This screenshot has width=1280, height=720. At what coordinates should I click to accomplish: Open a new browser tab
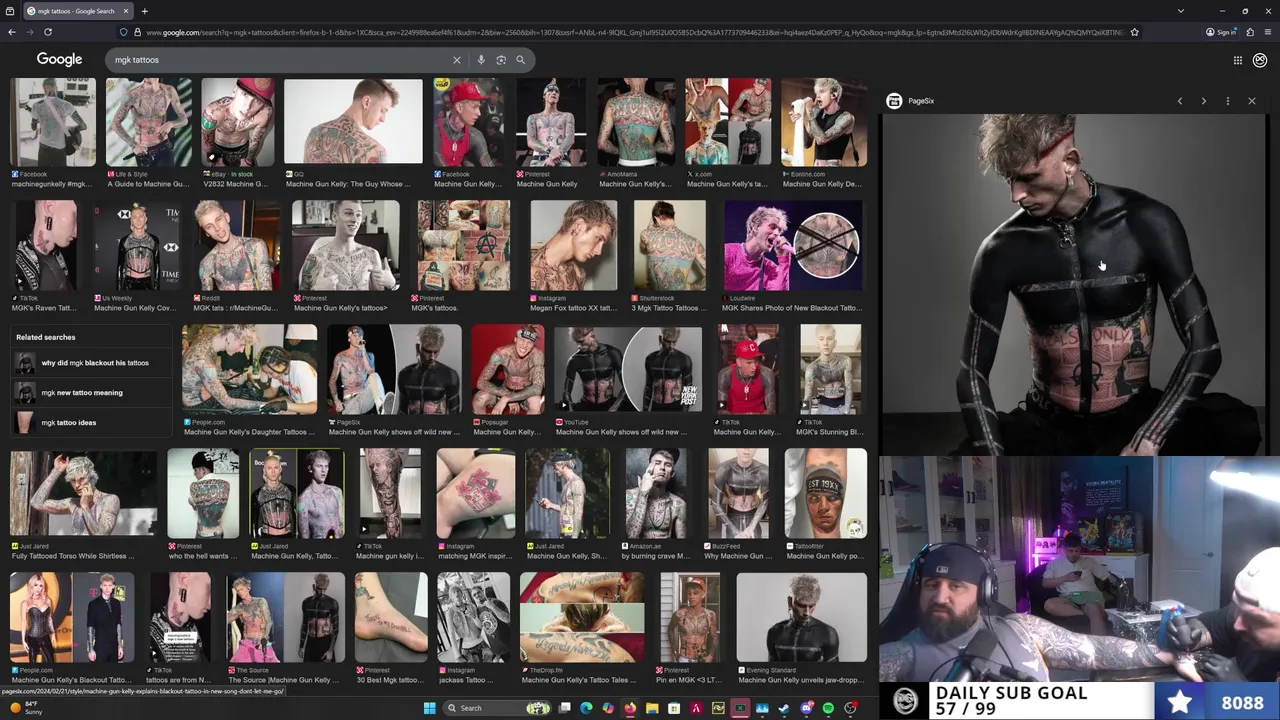point(144,11)
